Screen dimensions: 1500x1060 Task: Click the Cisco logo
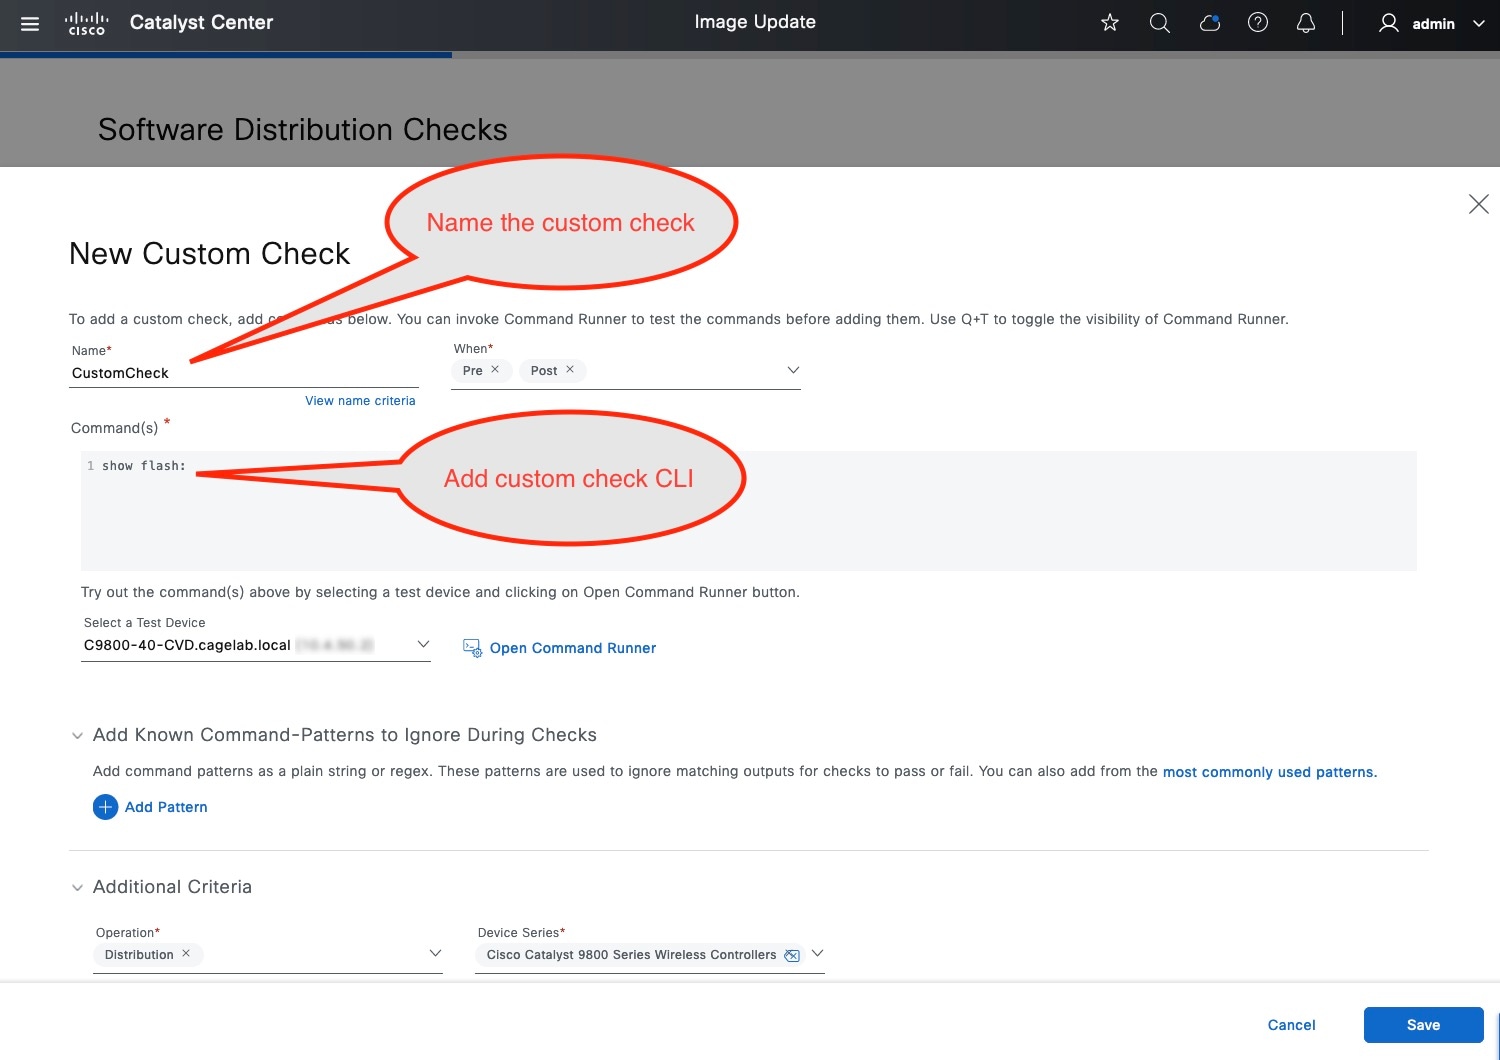[86, 23]
